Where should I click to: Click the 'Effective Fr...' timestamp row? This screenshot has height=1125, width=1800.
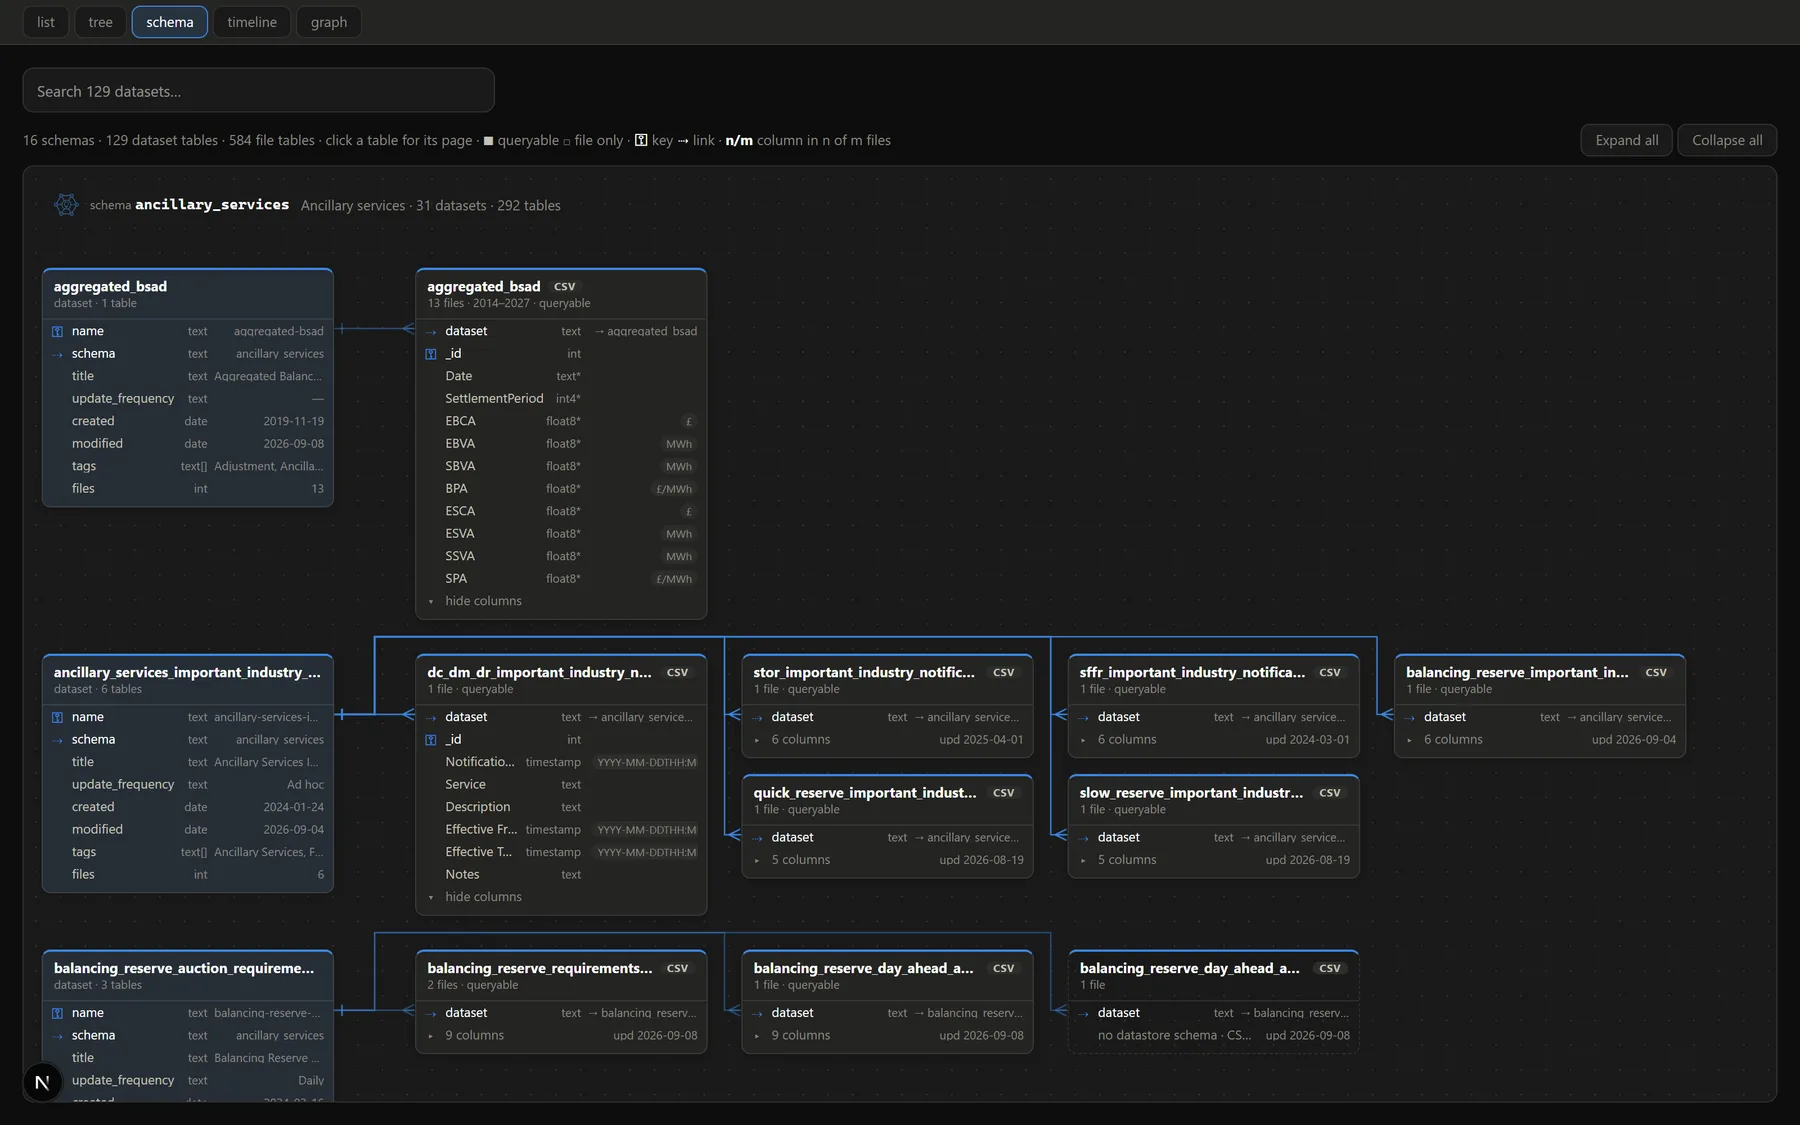(x=561, y=830)
